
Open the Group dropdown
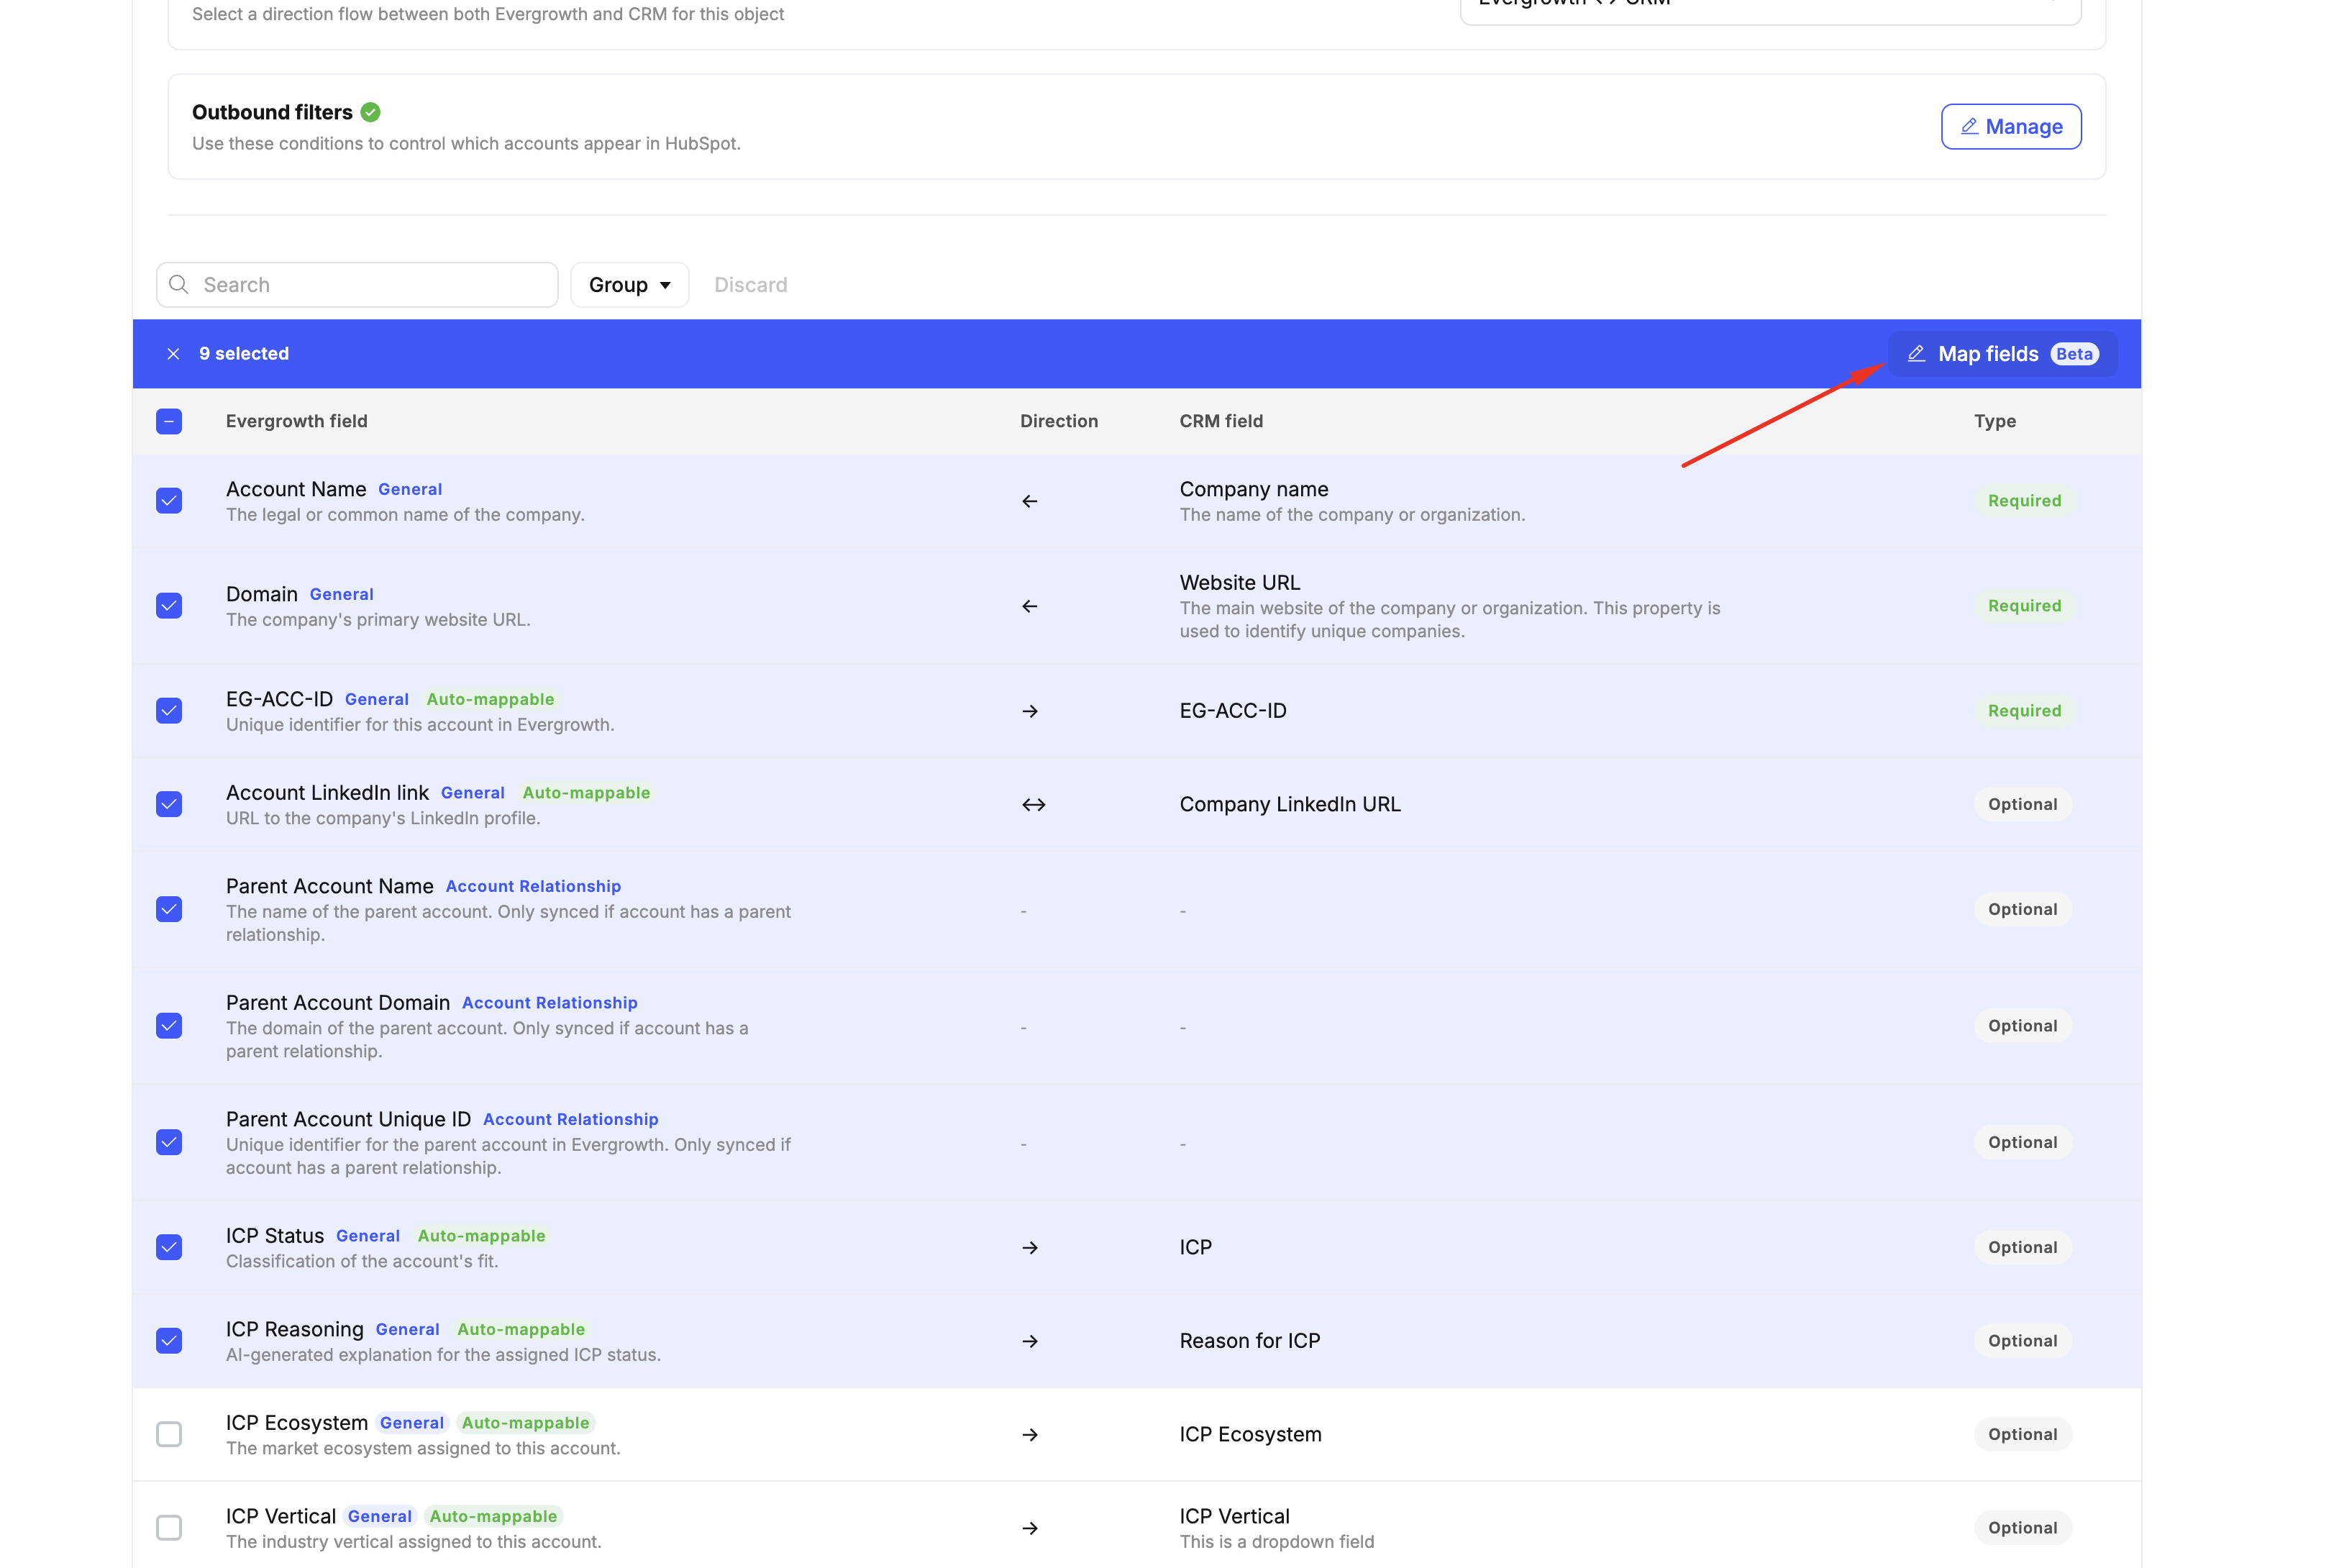click(x=629, y=285)
